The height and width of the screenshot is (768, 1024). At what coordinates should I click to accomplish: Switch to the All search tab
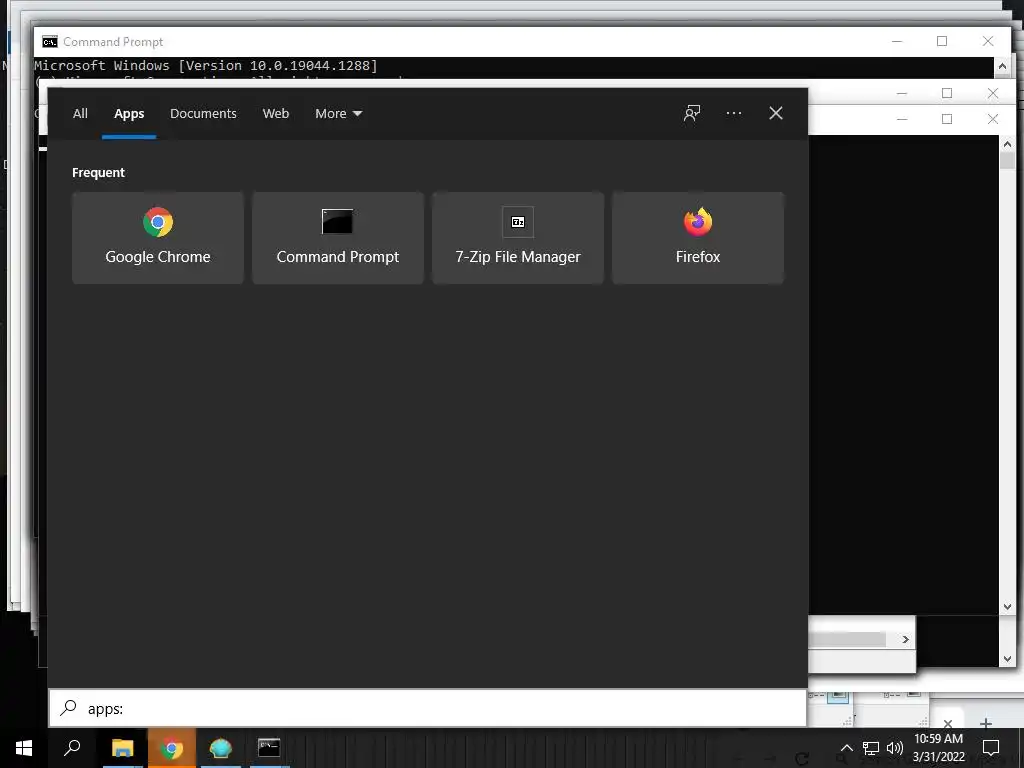point(80,114)
